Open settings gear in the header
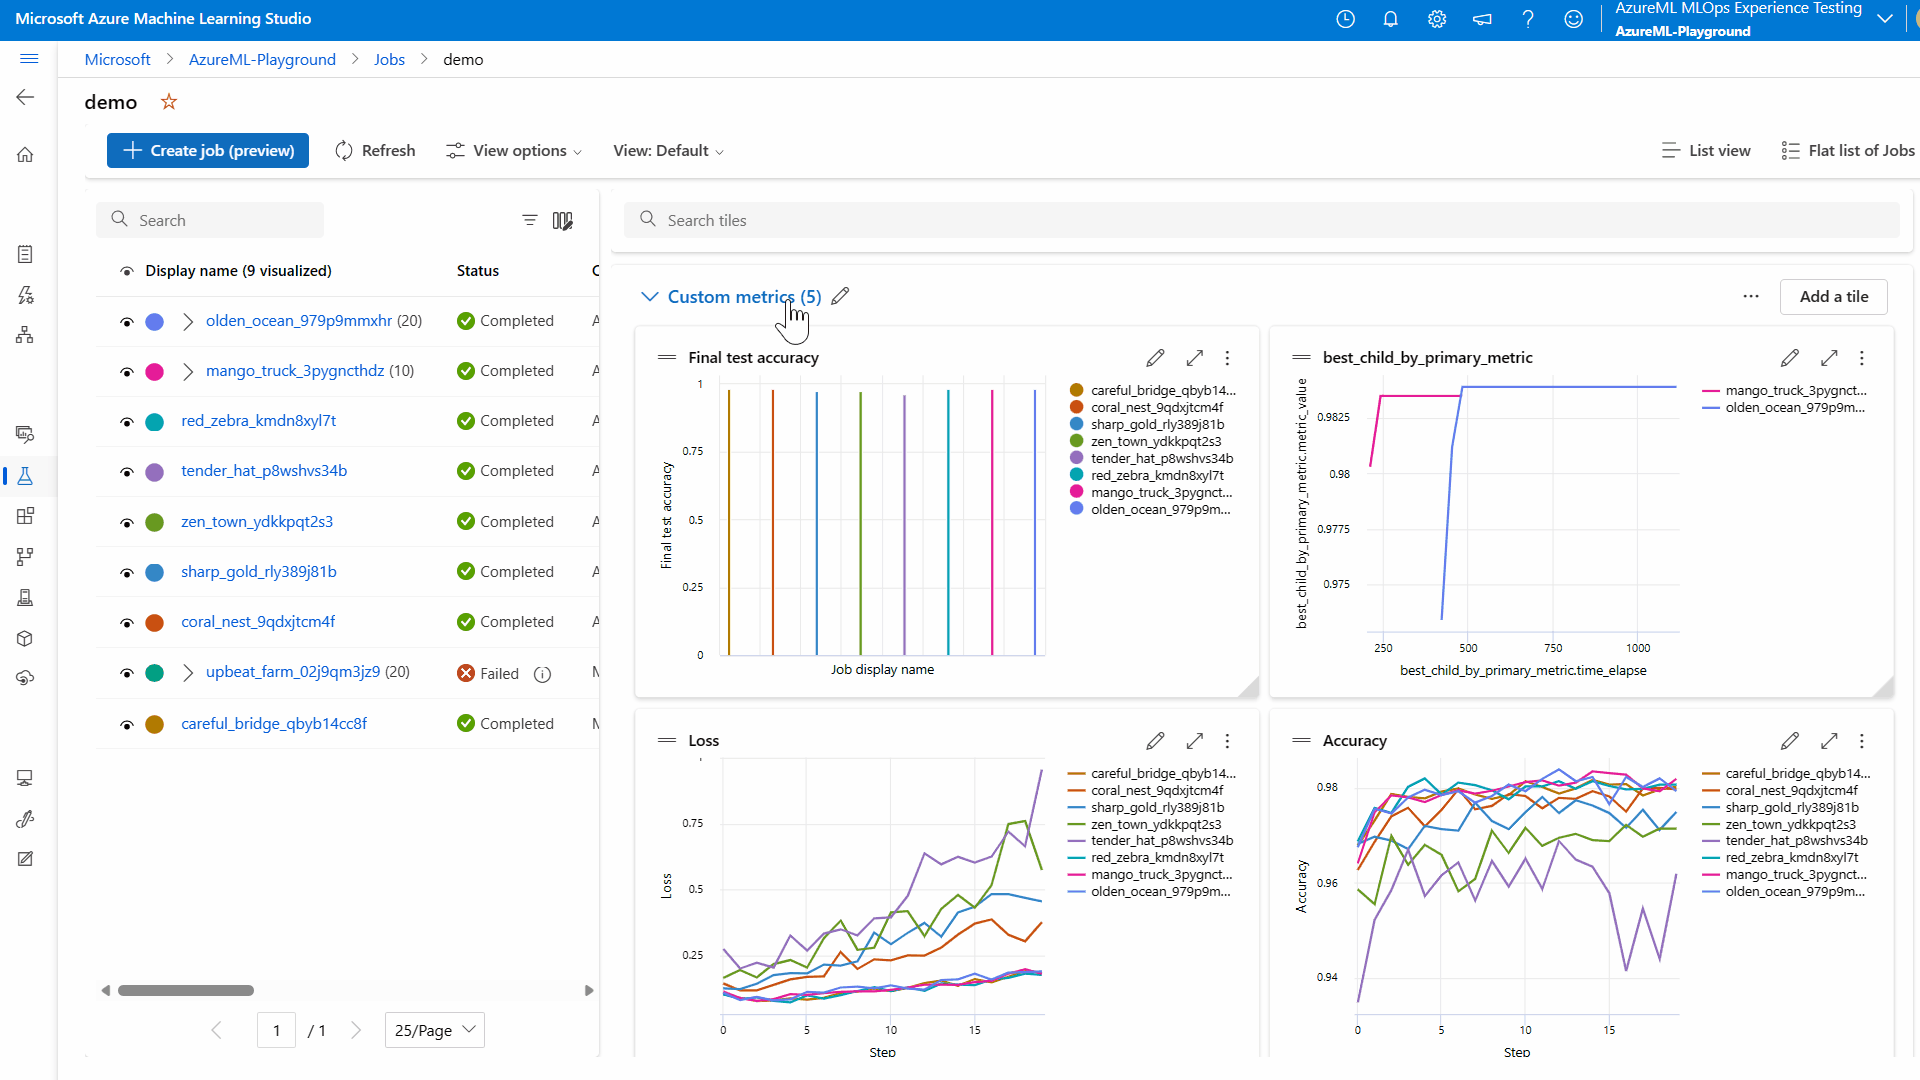The image size is (1920, 1080). (x=1437, y=19)
